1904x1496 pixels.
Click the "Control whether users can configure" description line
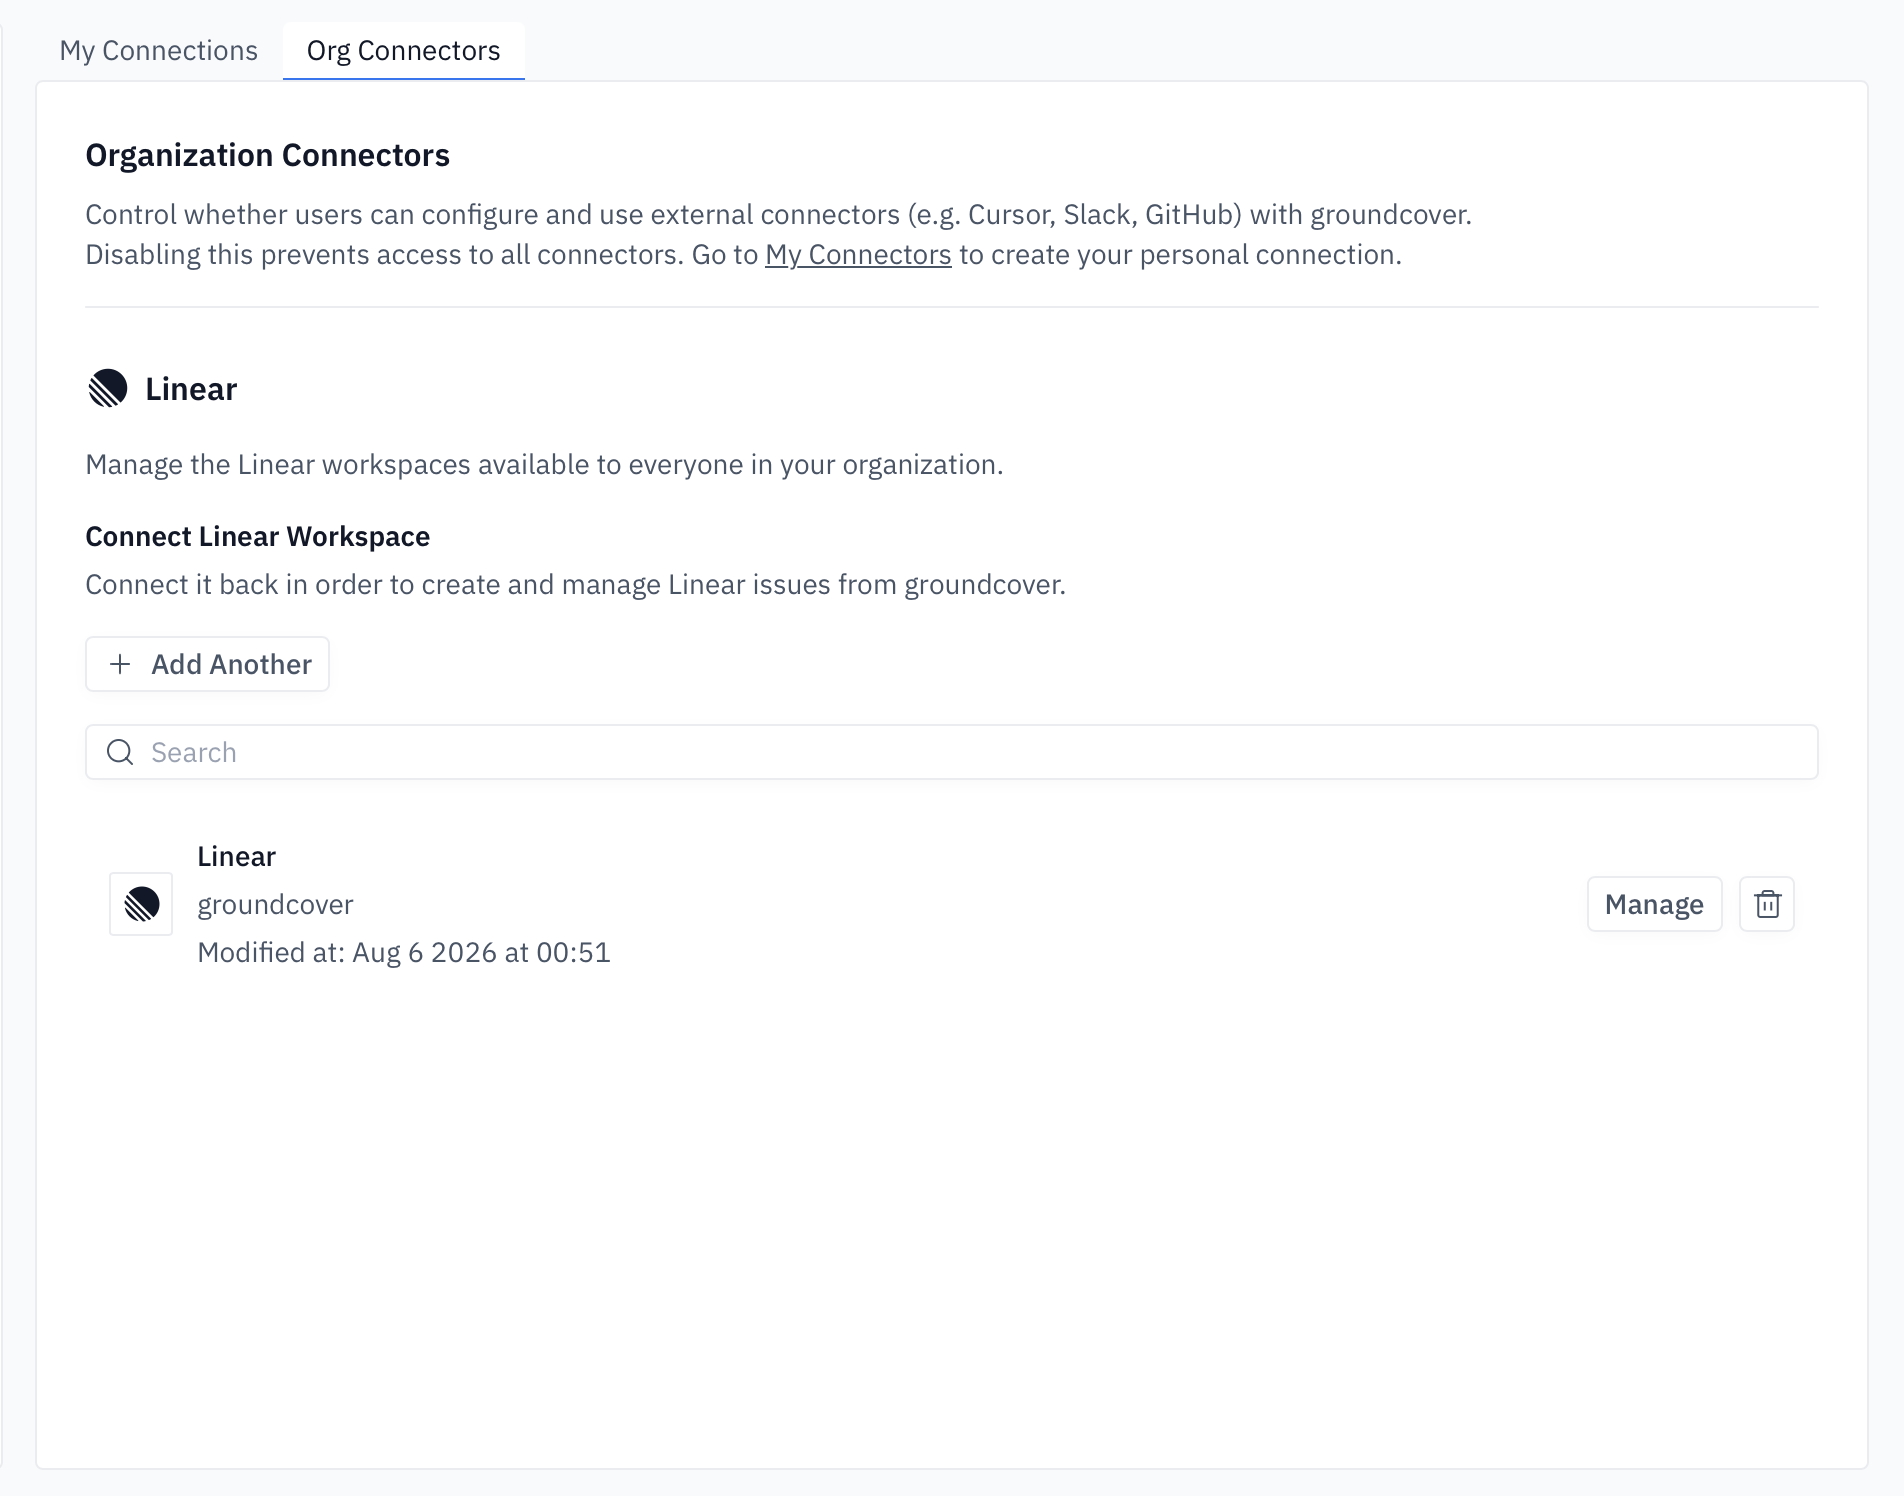(778, 215)
